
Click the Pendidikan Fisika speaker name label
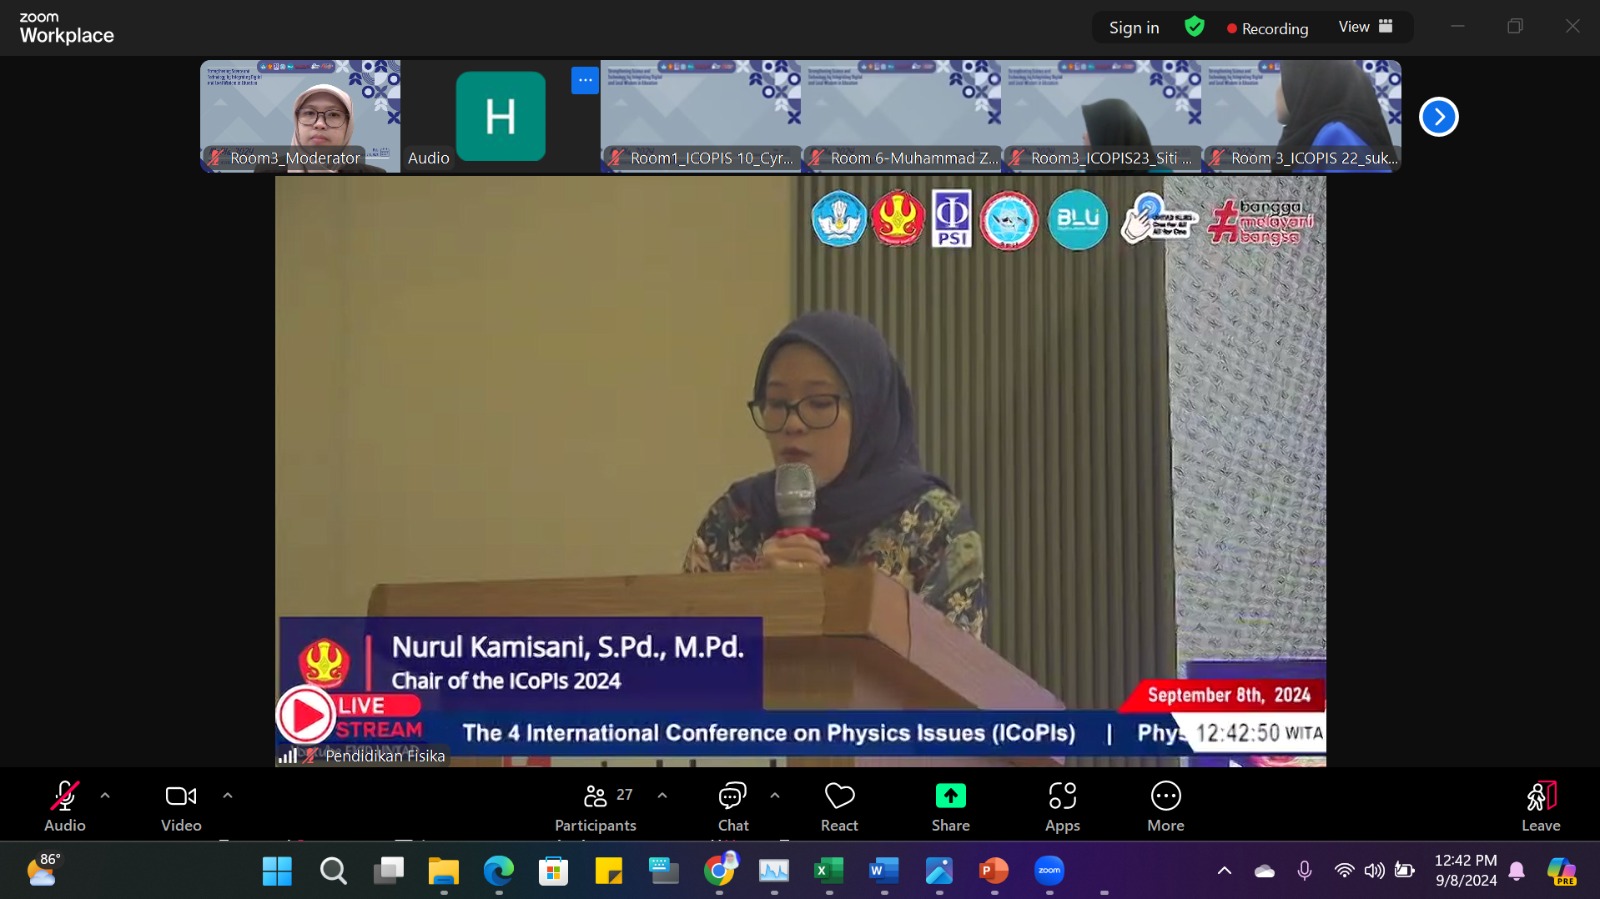[x=385, y=756]
